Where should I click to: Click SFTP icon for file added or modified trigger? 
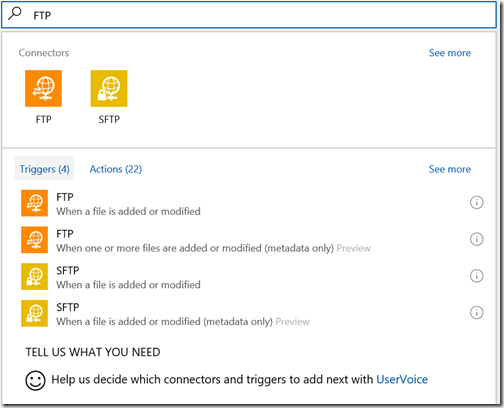click(x=34, y=276)
